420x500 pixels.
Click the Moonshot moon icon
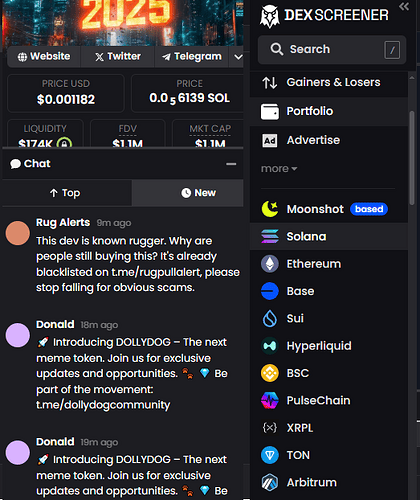(x=270, y=209)
